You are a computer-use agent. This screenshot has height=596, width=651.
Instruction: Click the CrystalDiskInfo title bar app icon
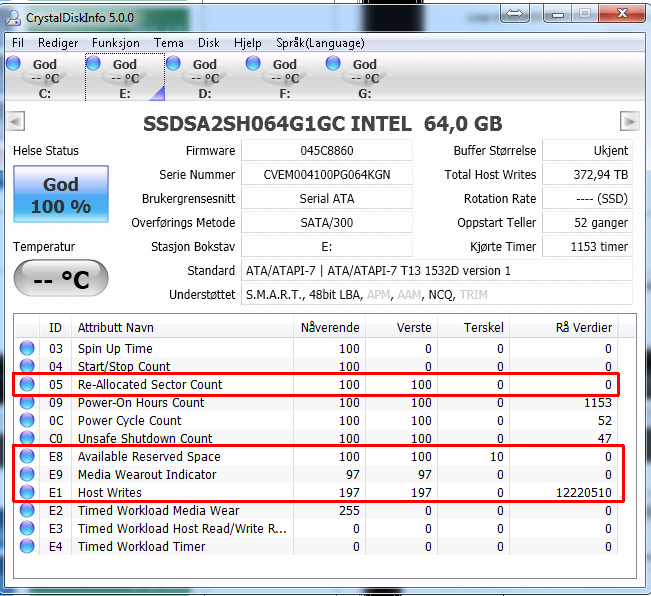[x=14, y=18]
